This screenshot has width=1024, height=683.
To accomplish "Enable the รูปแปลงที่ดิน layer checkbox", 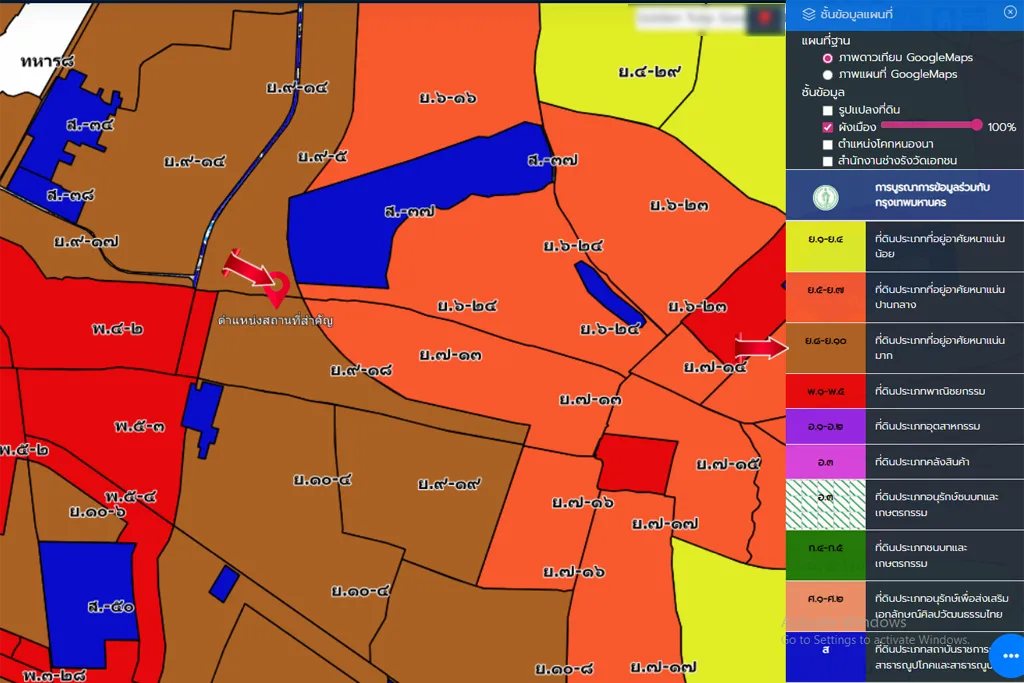I will 827,110.
